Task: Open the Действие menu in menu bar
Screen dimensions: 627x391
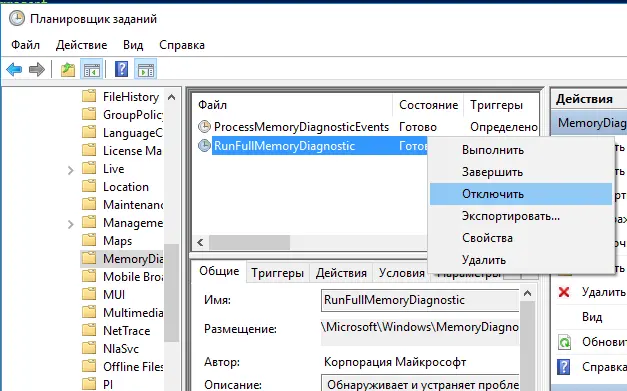Action: 82,45
